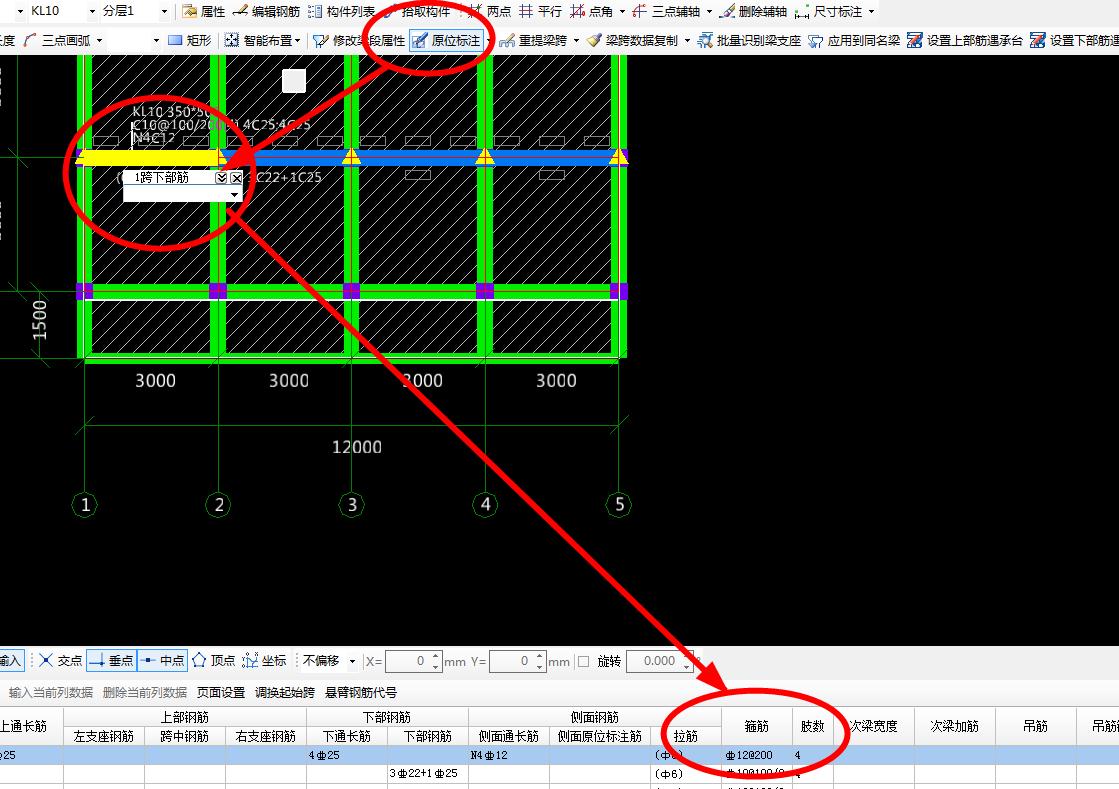
Task: Toggle the 顶点 vertex snap
Action: pos(213,661)
